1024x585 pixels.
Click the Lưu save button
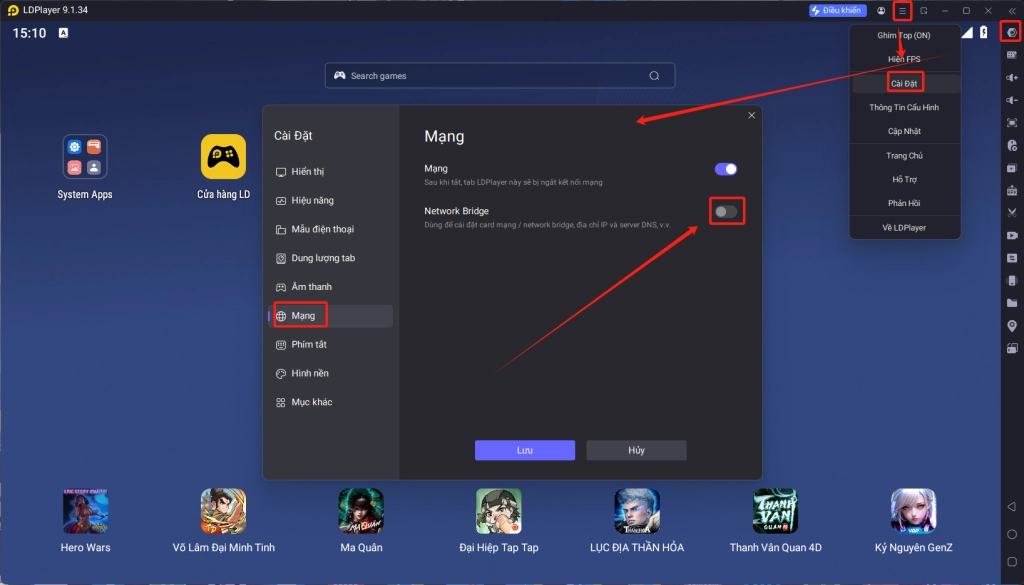(524, 450)
